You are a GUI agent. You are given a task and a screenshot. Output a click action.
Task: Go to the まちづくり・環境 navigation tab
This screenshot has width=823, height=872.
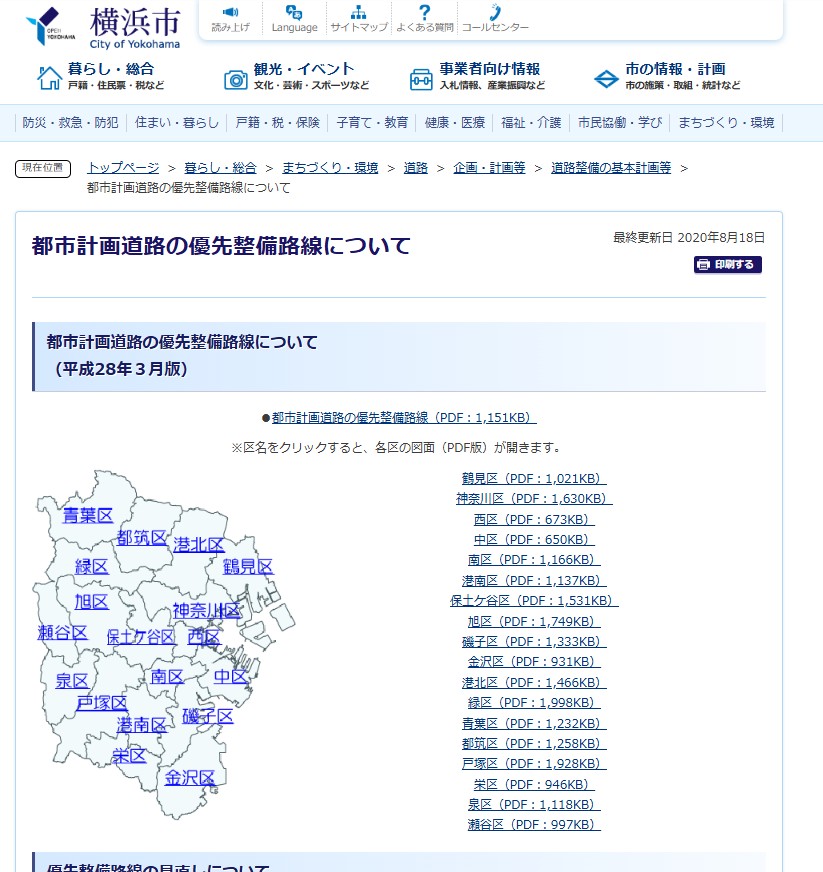(726, 123)
